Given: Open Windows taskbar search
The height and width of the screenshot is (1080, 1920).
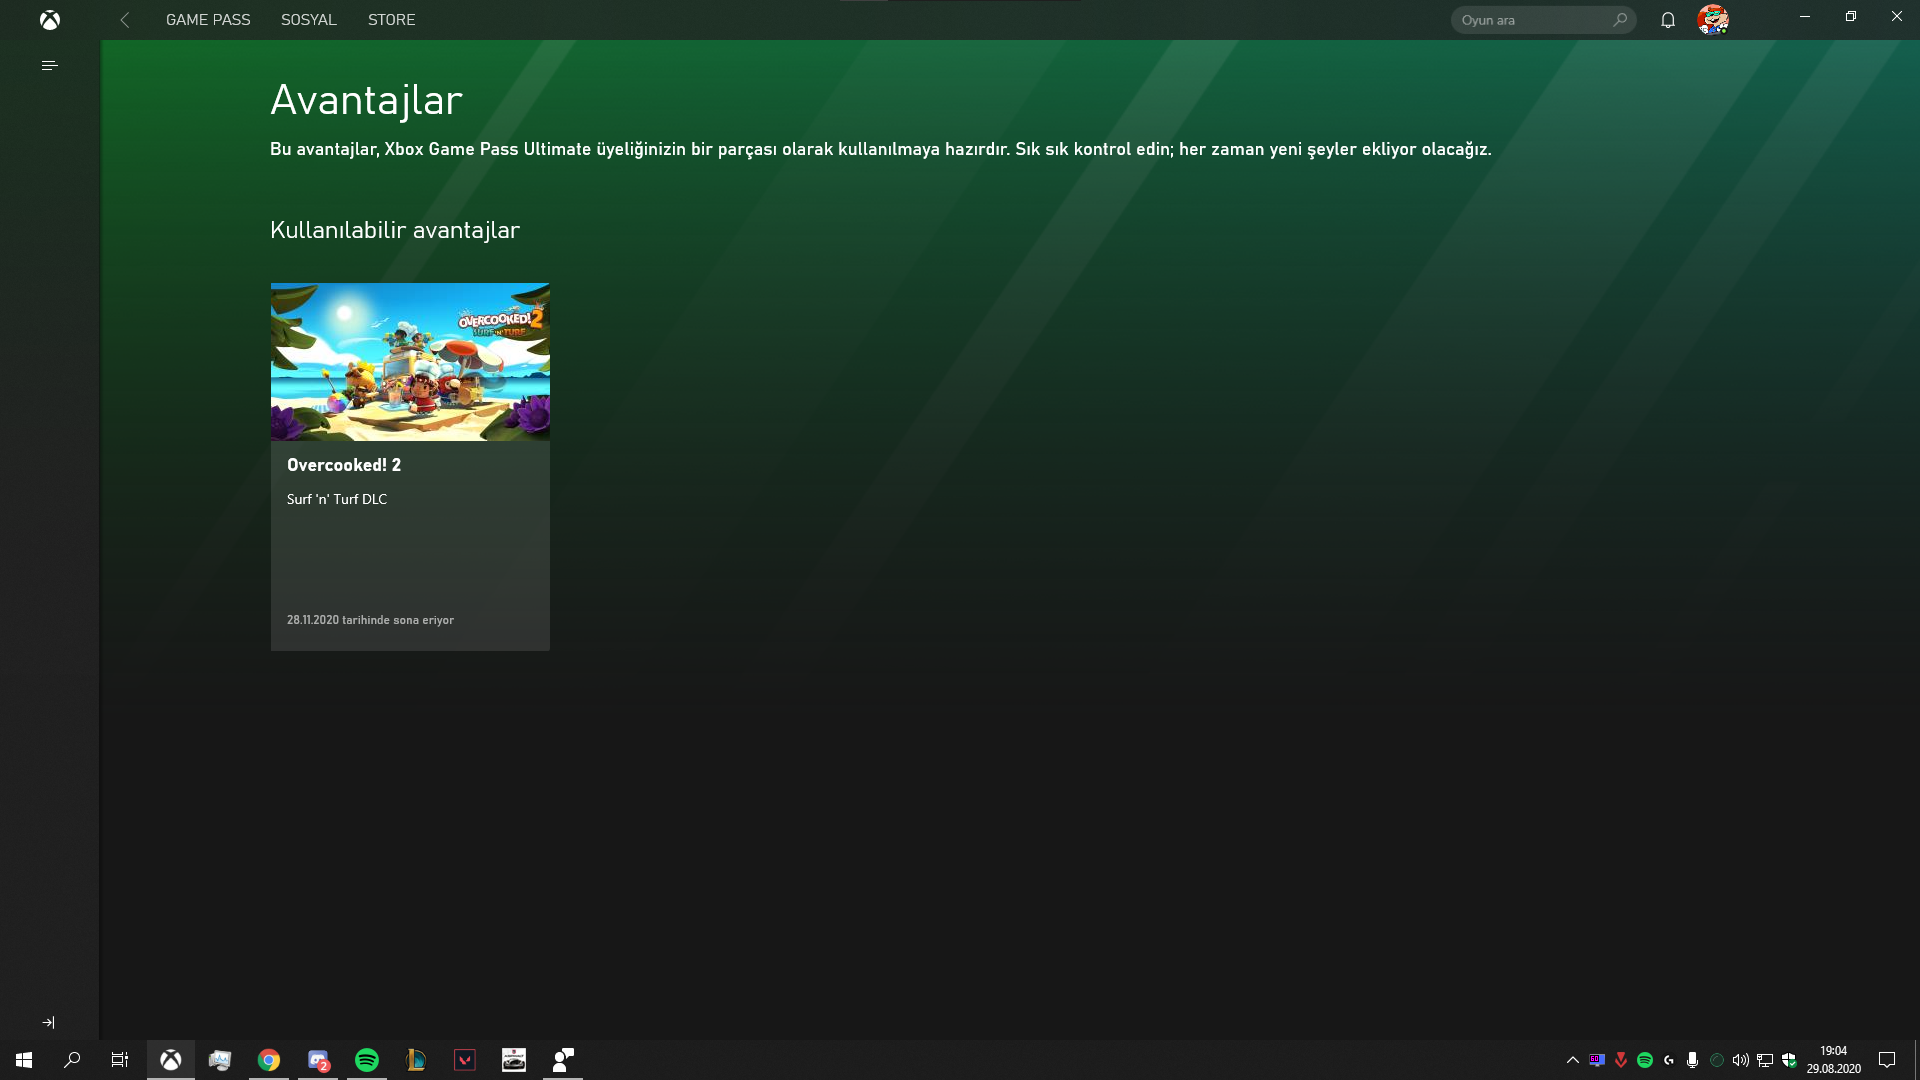Looking at the screenshot, I should pos(72,1060).
